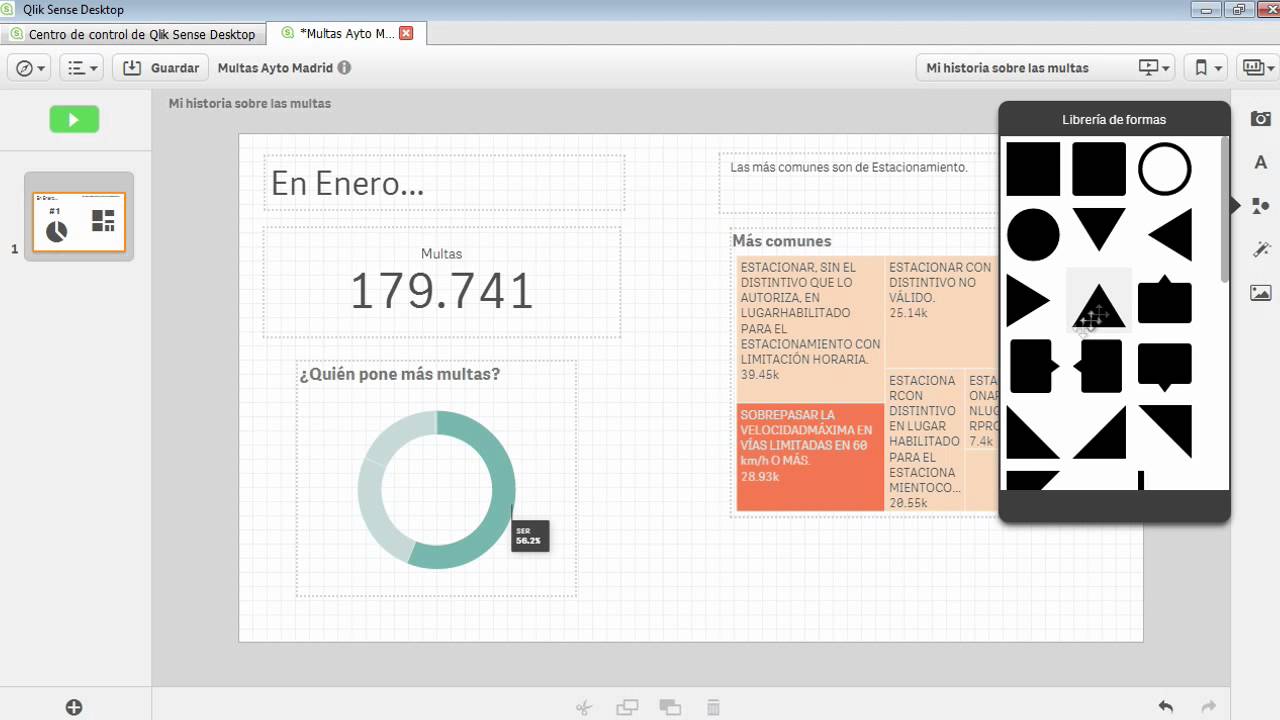Show app details info icon
1280x720 pixels.
[x=344, y=68]
